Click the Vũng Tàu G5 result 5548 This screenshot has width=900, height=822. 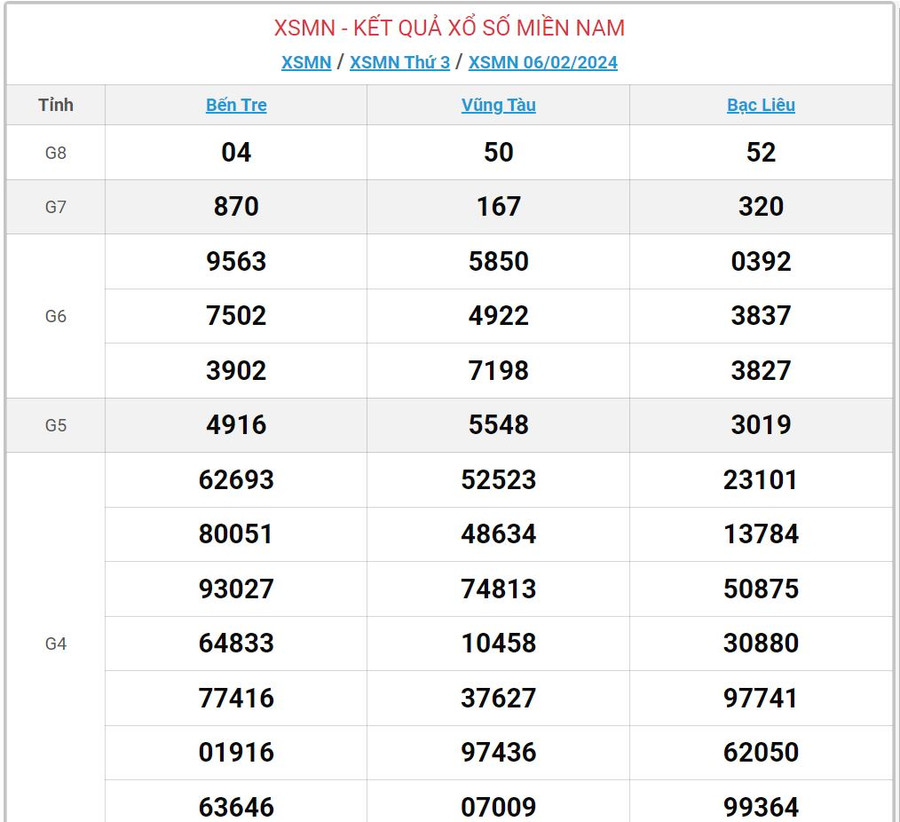point(498,425)
